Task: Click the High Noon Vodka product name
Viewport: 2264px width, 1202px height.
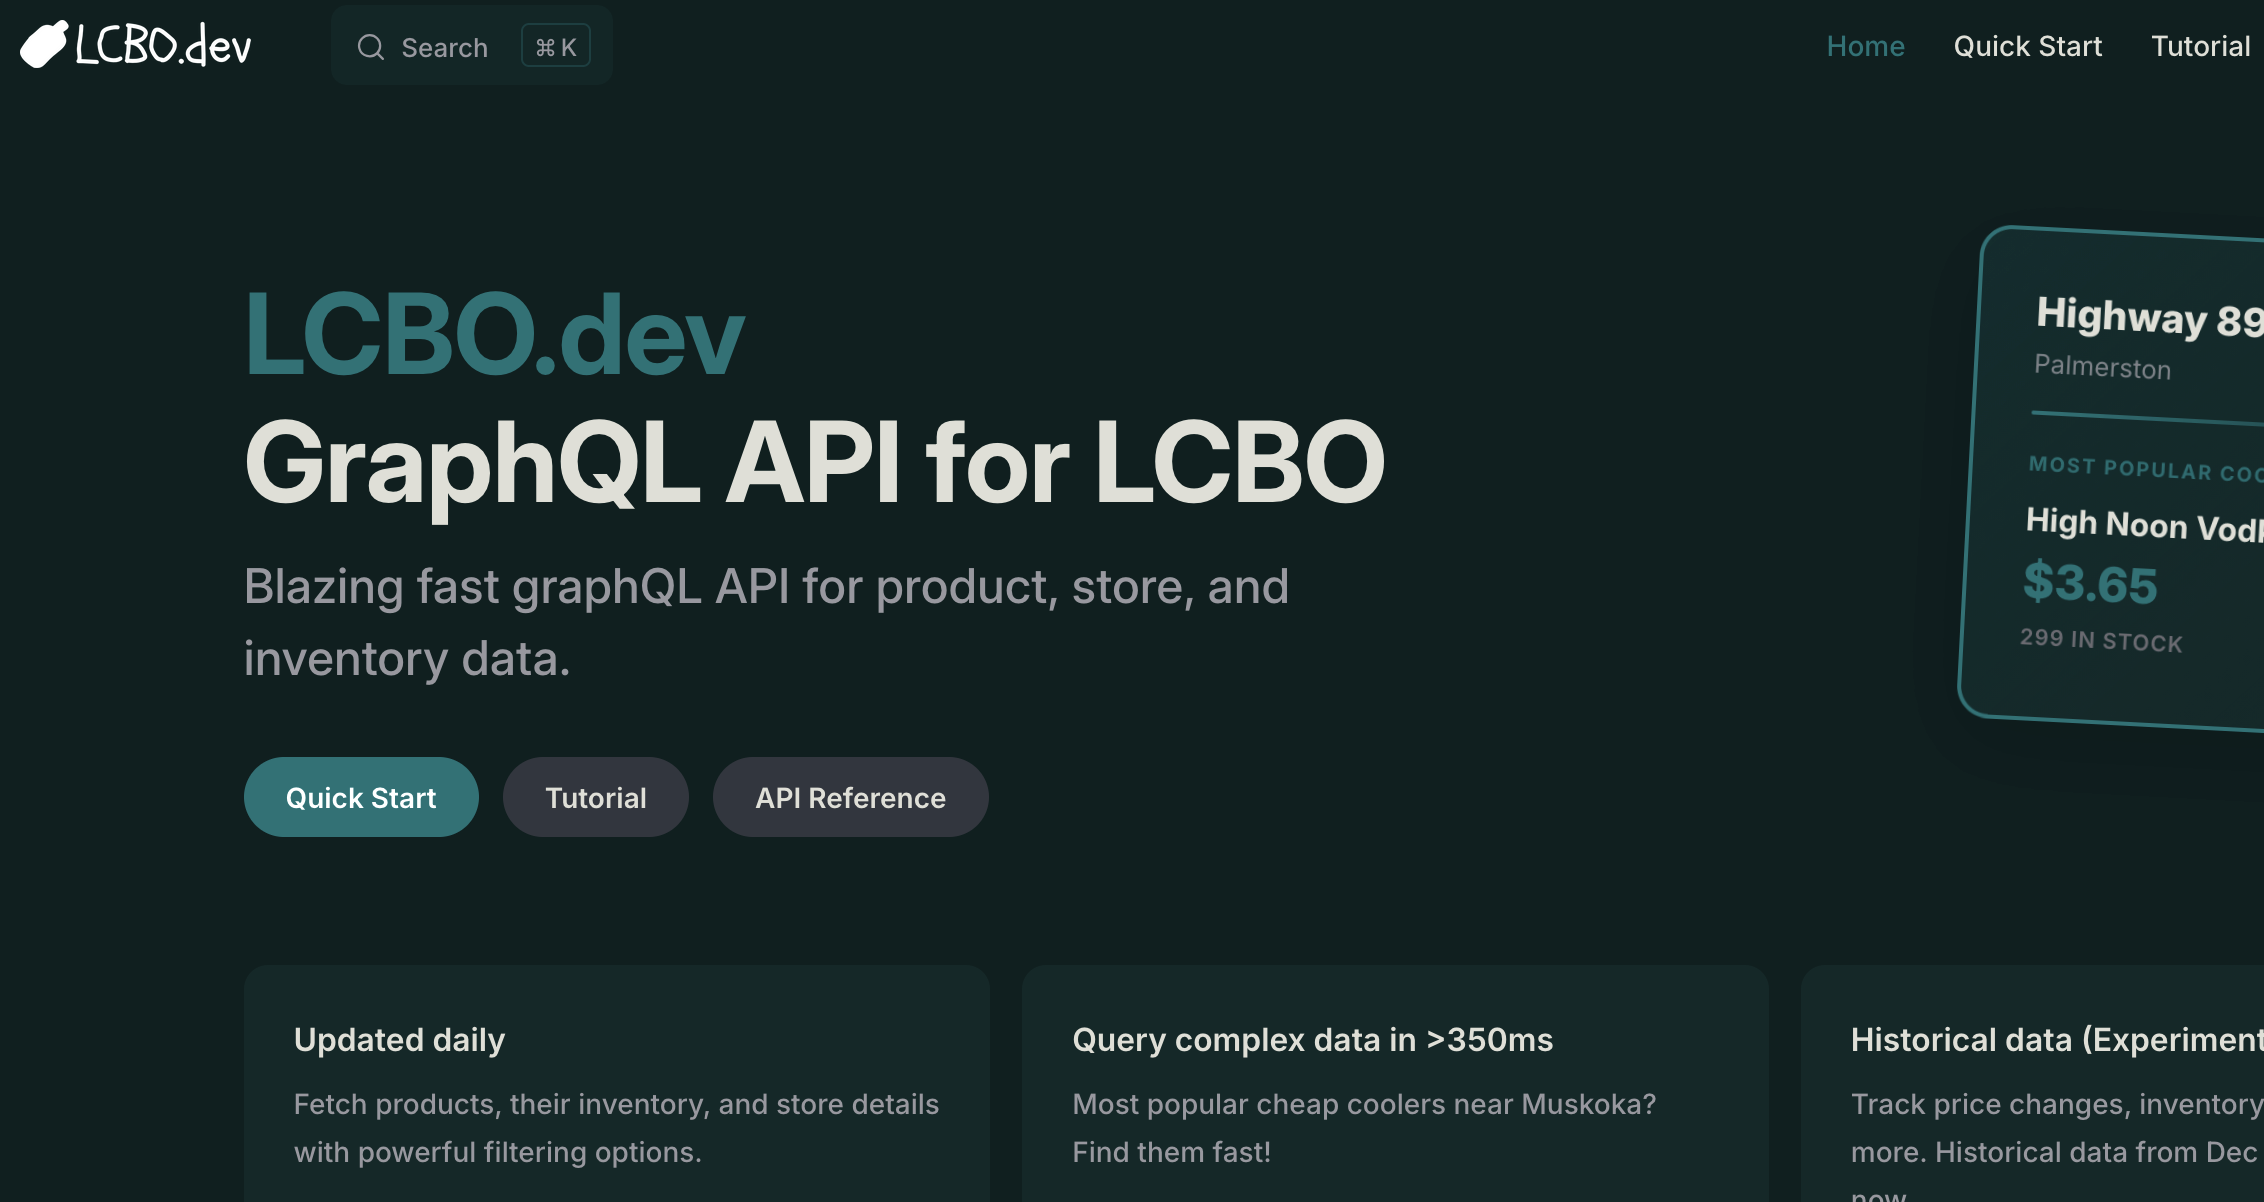Action: (2140, 525)
